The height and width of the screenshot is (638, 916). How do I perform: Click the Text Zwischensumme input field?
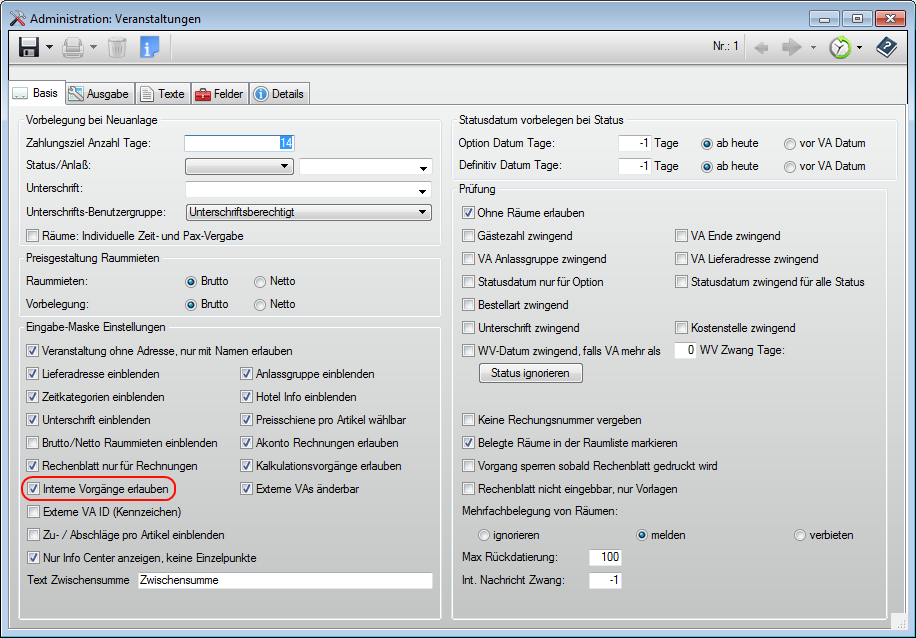point(284,580)
